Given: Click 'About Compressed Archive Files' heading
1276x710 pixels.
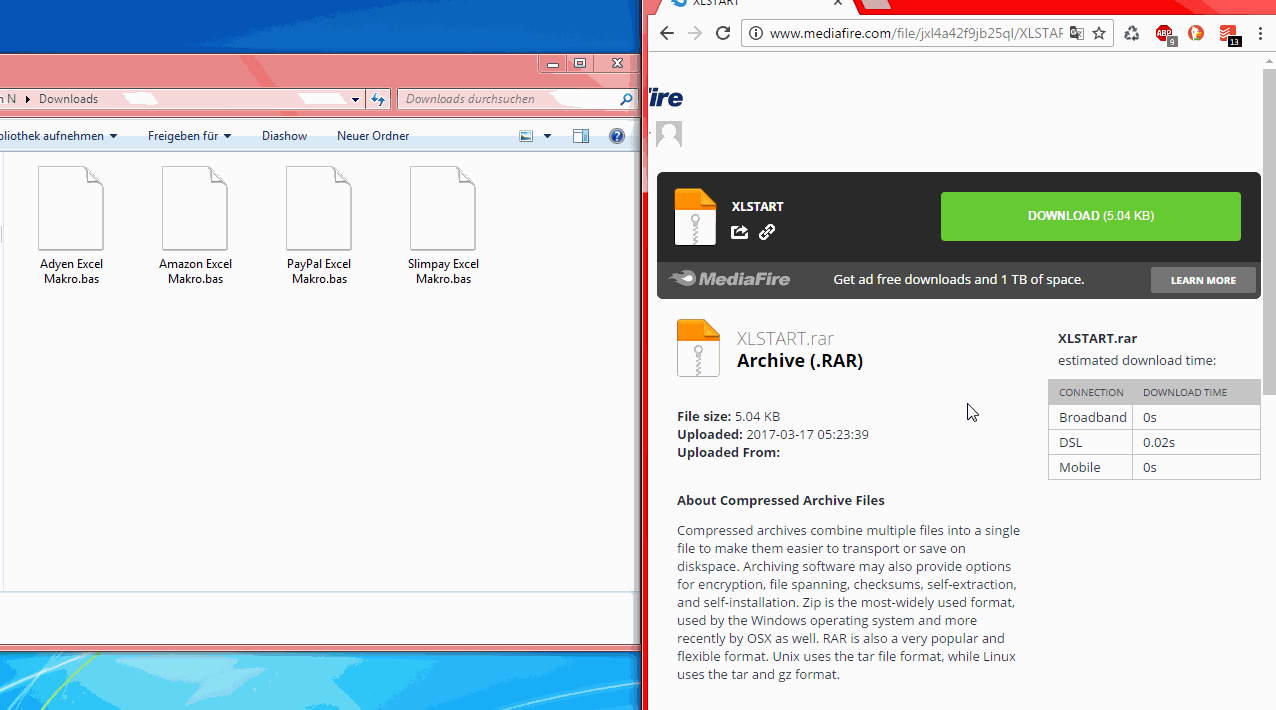Looking at the screenshot, I should pyautogui.click(x=781, y=500).
